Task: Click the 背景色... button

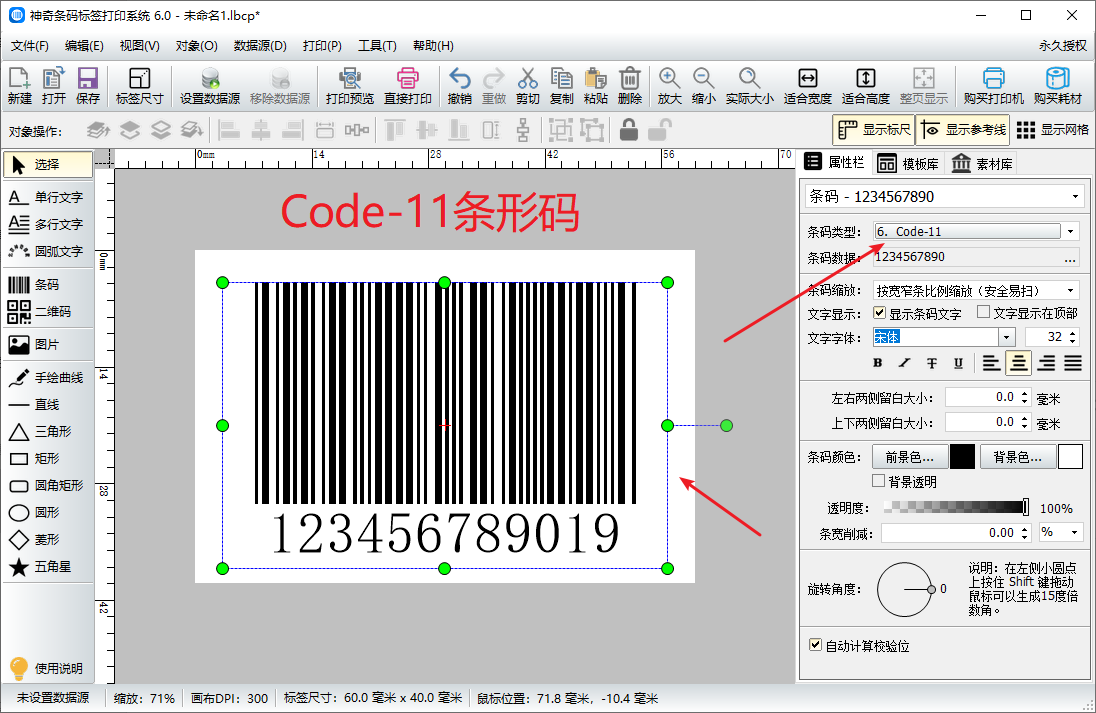Action: 1017,457
